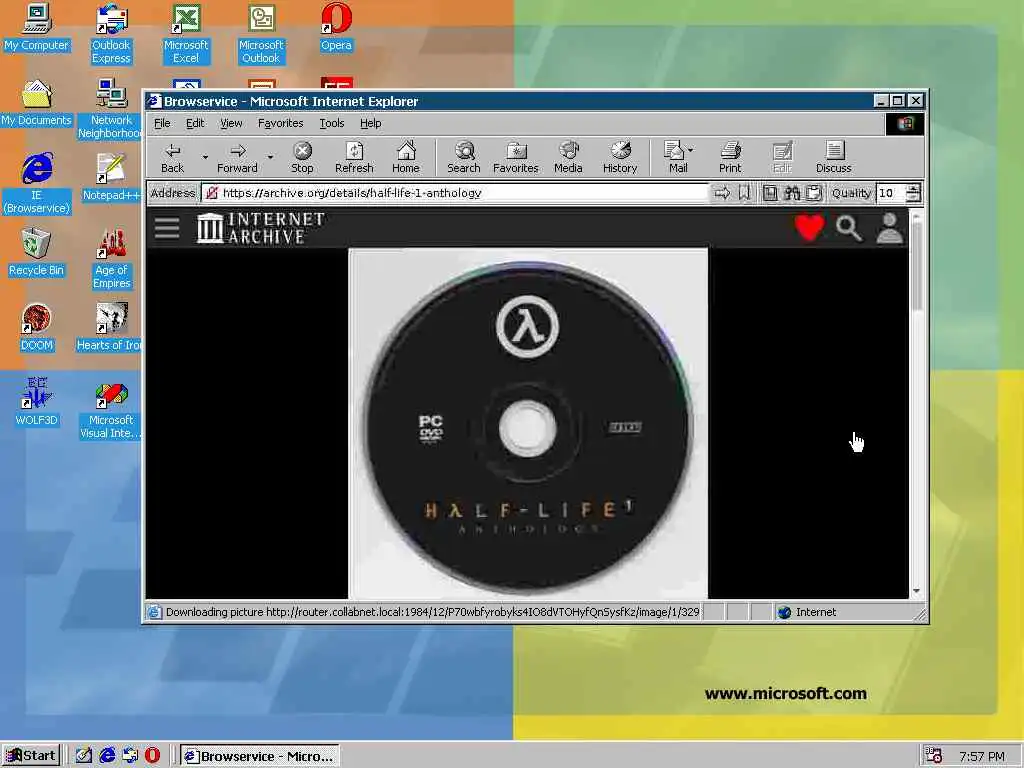
Task: Open the Help menu
Action: coord(370,123)
